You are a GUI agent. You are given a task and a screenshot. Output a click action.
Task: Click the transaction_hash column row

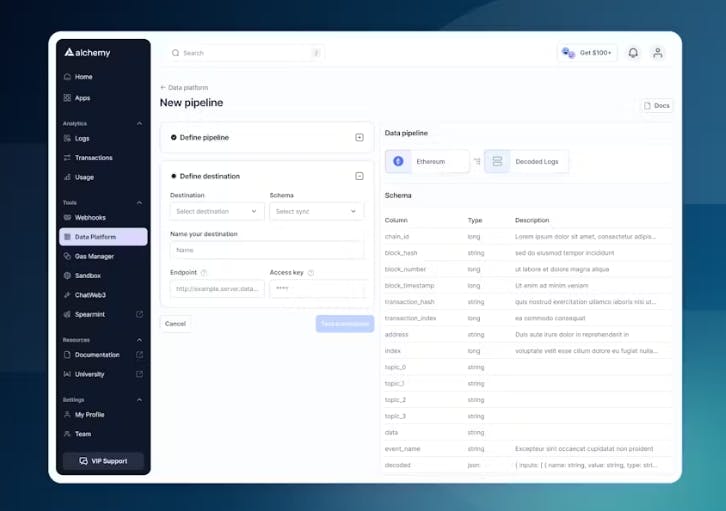point(528,302)
